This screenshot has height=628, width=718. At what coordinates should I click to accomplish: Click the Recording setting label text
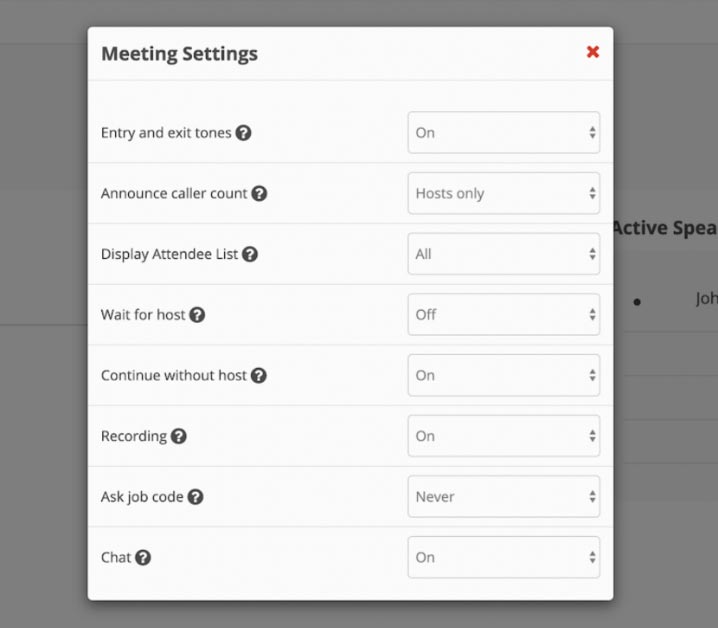coord(133,436)
